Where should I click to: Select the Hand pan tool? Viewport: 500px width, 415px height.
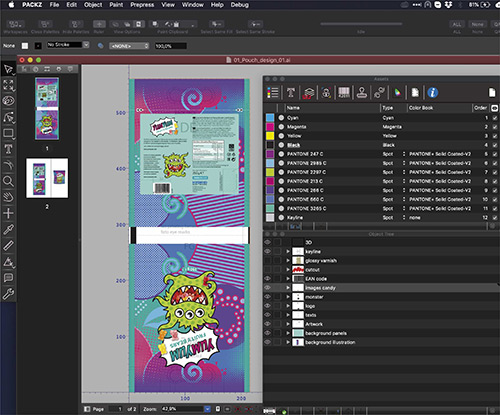(x=8, y=197)
